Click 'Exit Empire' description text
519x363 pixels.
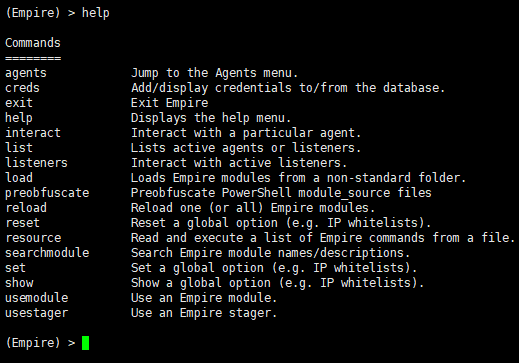coord(170,103)
